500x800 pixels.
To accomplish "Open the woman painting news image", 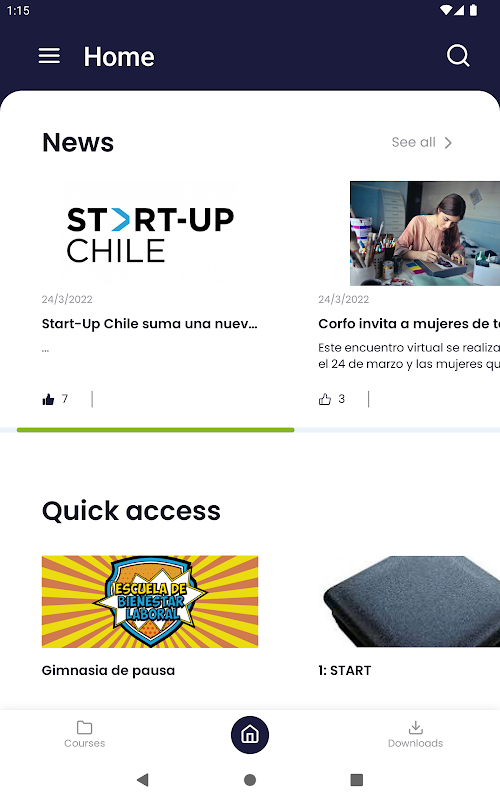I will point(425,233).
